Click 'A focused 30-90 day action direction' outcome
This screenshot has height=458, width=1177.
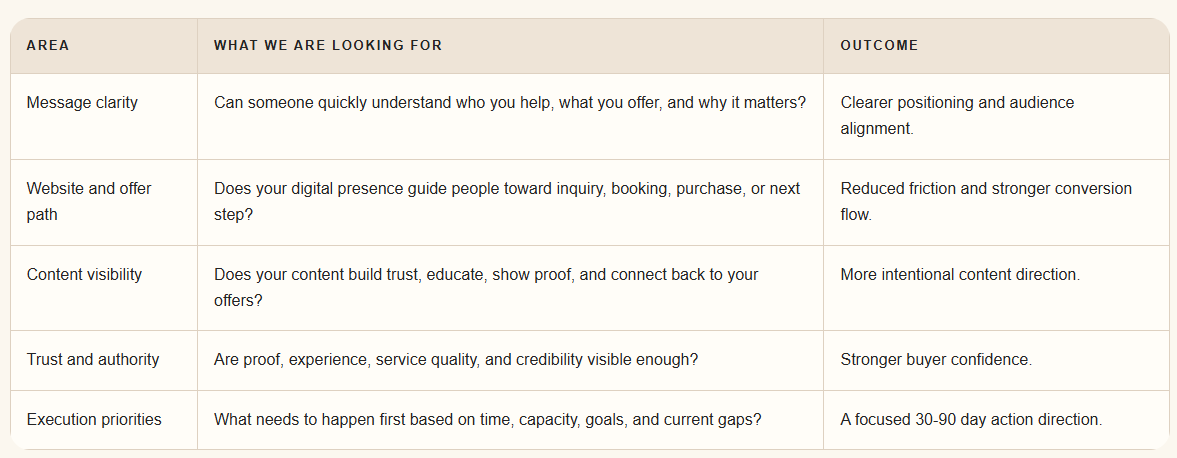(971, 420)
